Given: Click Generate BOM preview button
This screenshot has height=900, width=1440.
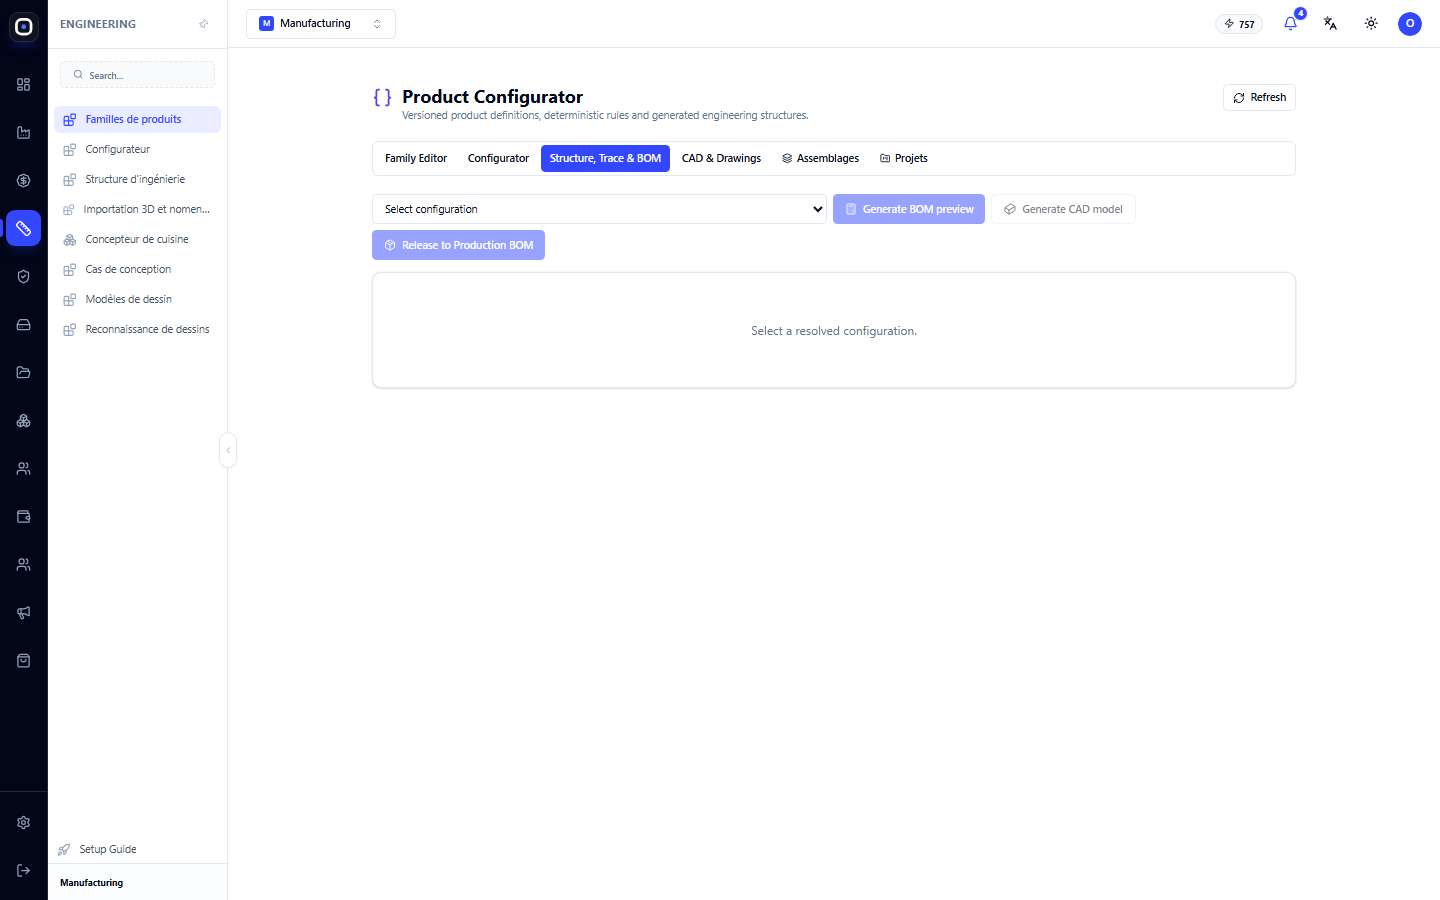Looking at the screenshot, I should point(909,209).
